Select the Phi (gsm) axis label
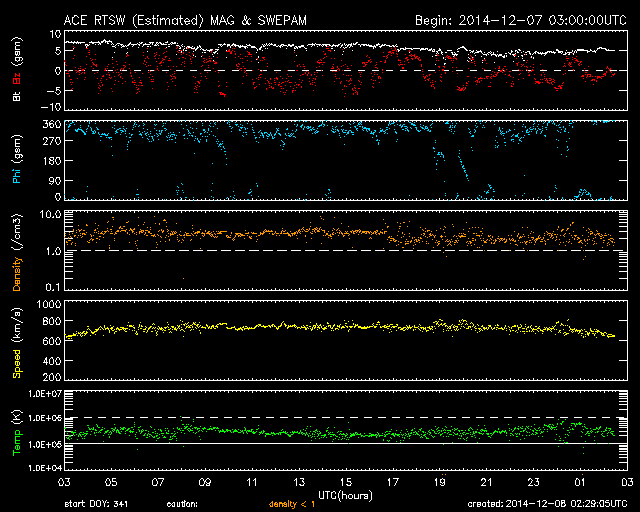640x512 pixels. pos(17,159)
